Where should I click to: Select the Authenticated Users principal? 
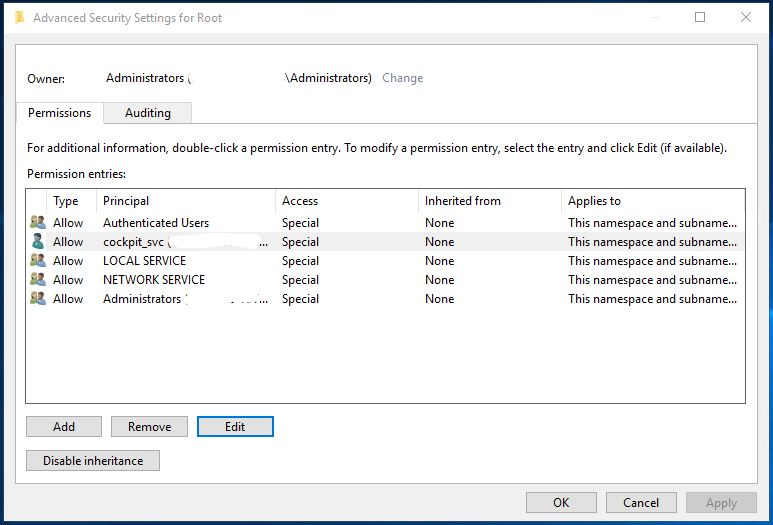point(156,223)
